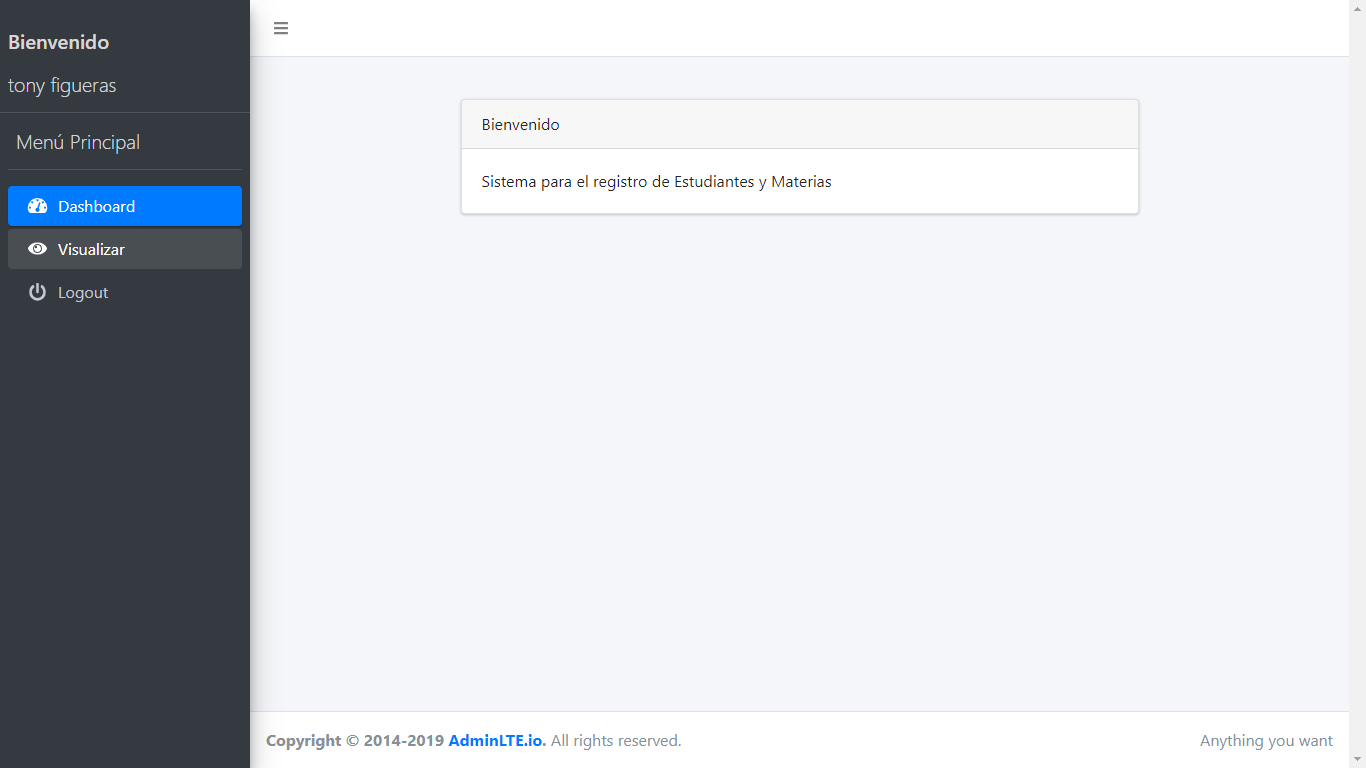Click the tony figueras username
This screenshot has height=768, width=1366.
[x=61, y=85]
